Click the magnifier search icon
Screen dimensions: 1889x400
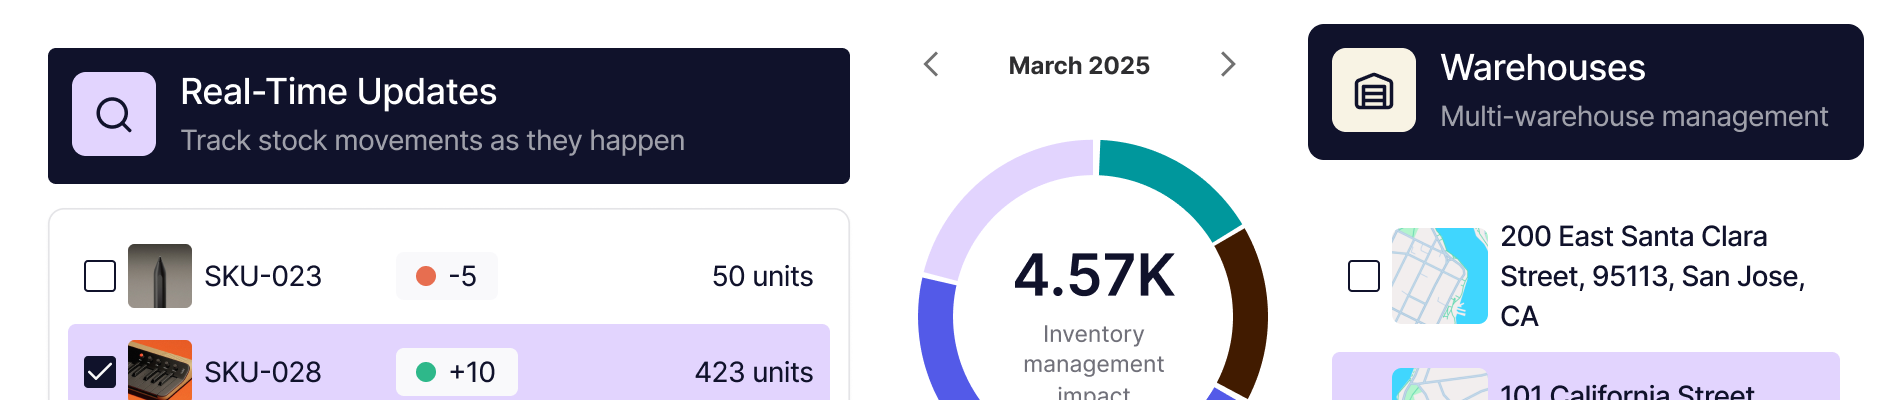(x=114, y=114)
